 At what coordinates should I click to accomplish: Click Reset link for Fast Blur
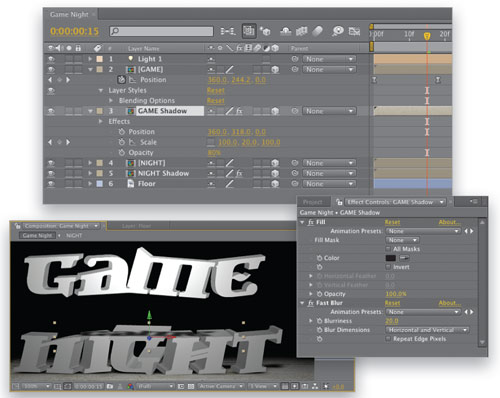[x=392, y=303]
